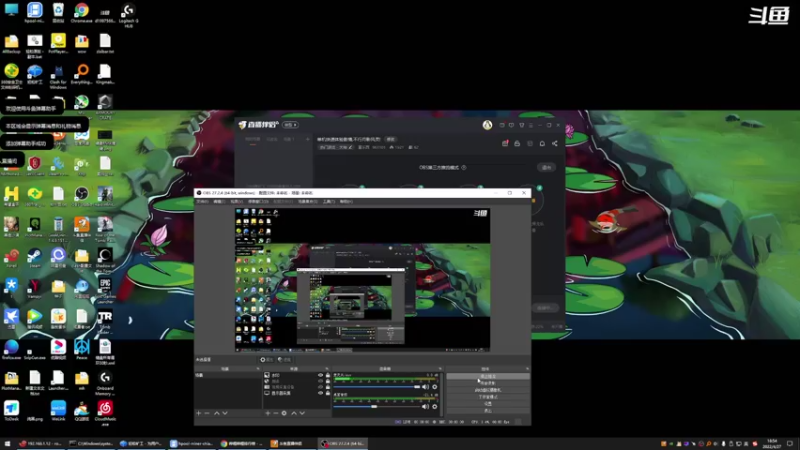
Task: Move scene up with Scenes dock up arrow
Action: [217, 413]
